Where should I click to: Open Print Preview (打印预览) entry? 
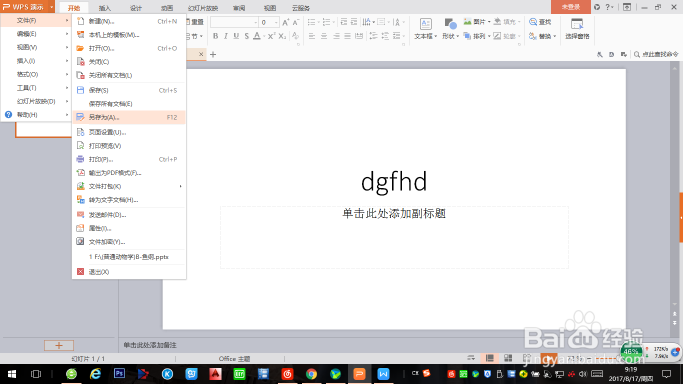click(129, 145)
